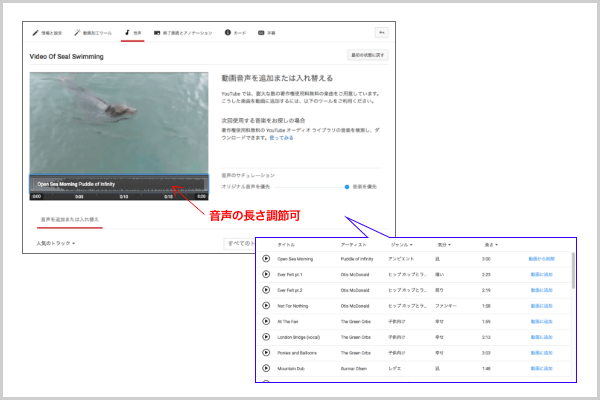Play preview of Open Sea Morning track
600x400 pixels.
(x=266, y=259)
